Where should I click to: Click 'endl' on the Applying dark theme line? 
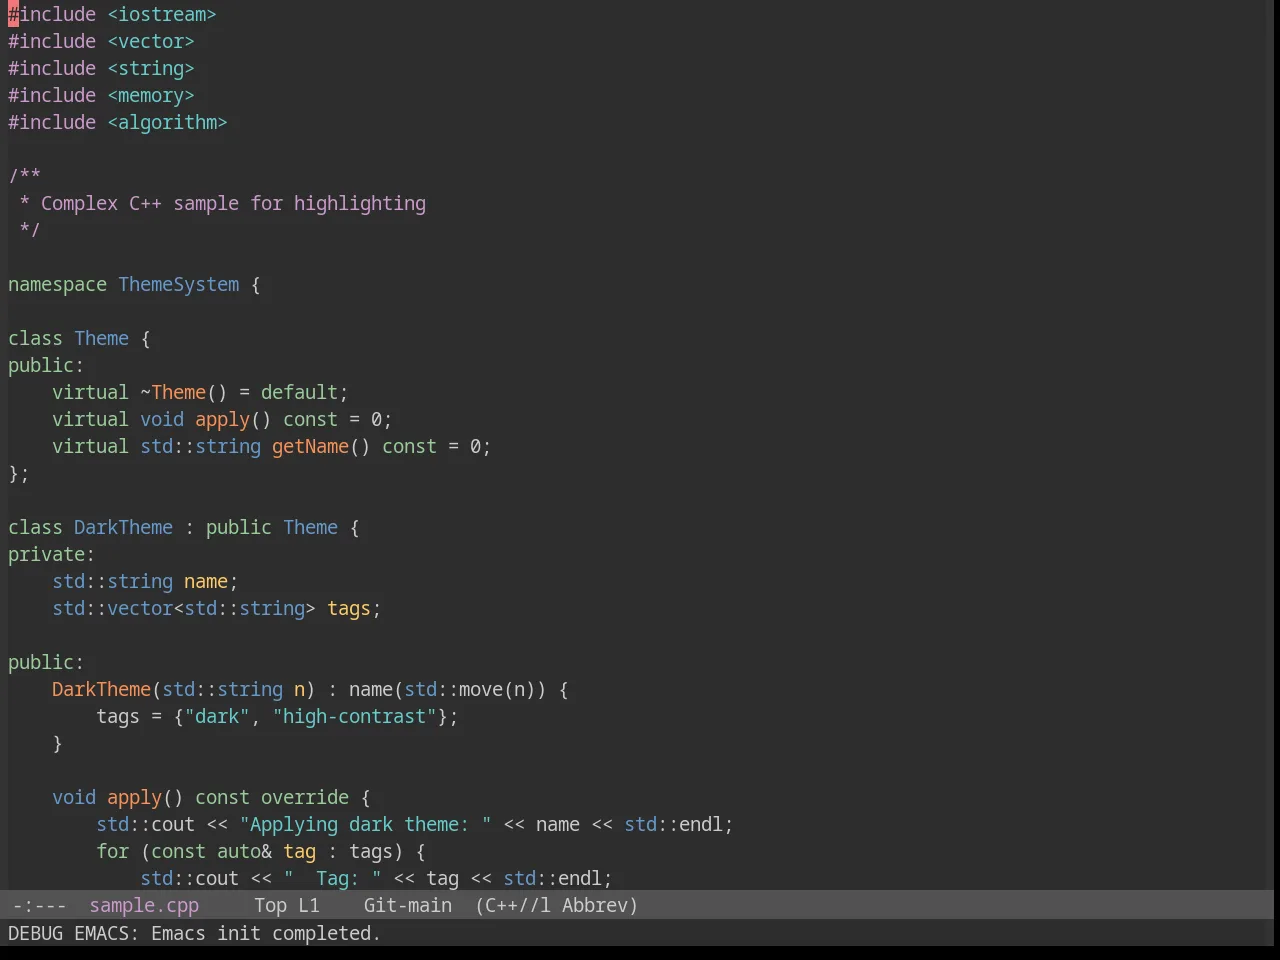(701, 825)
